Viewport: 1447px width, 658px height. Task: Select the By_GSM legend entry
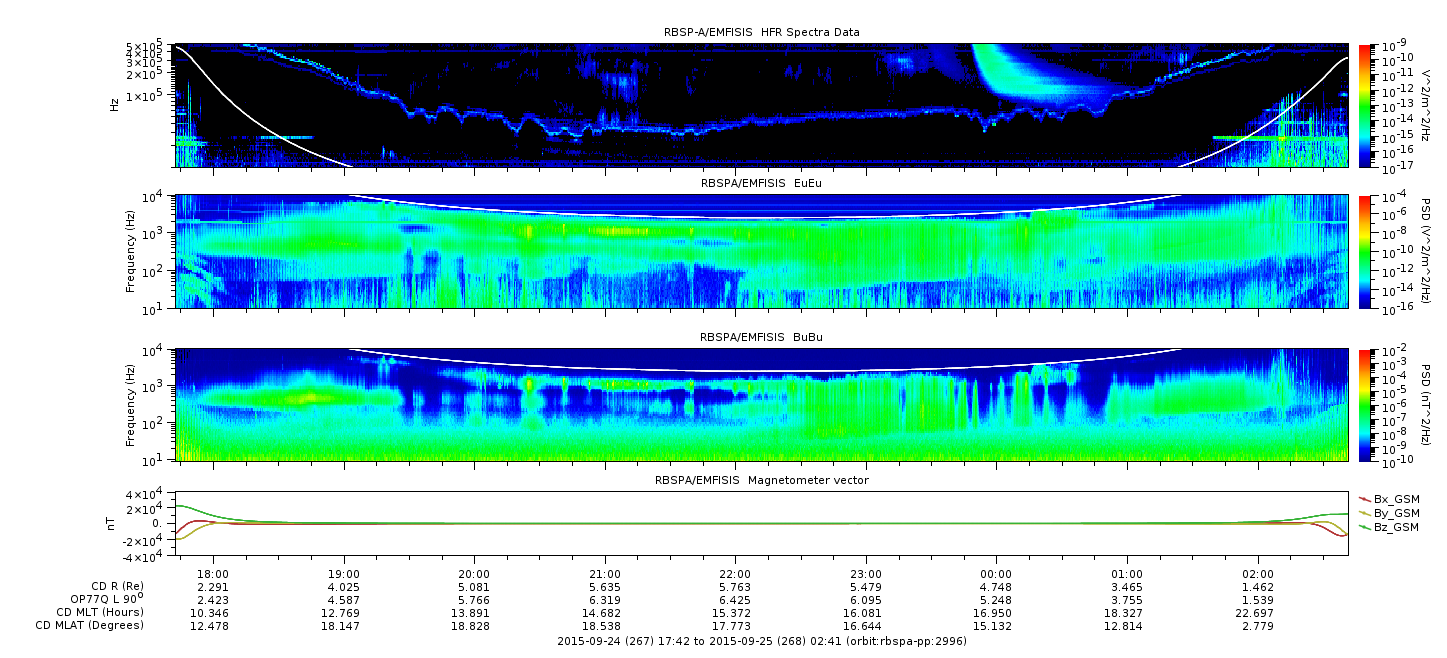[x=1395, y=512]
